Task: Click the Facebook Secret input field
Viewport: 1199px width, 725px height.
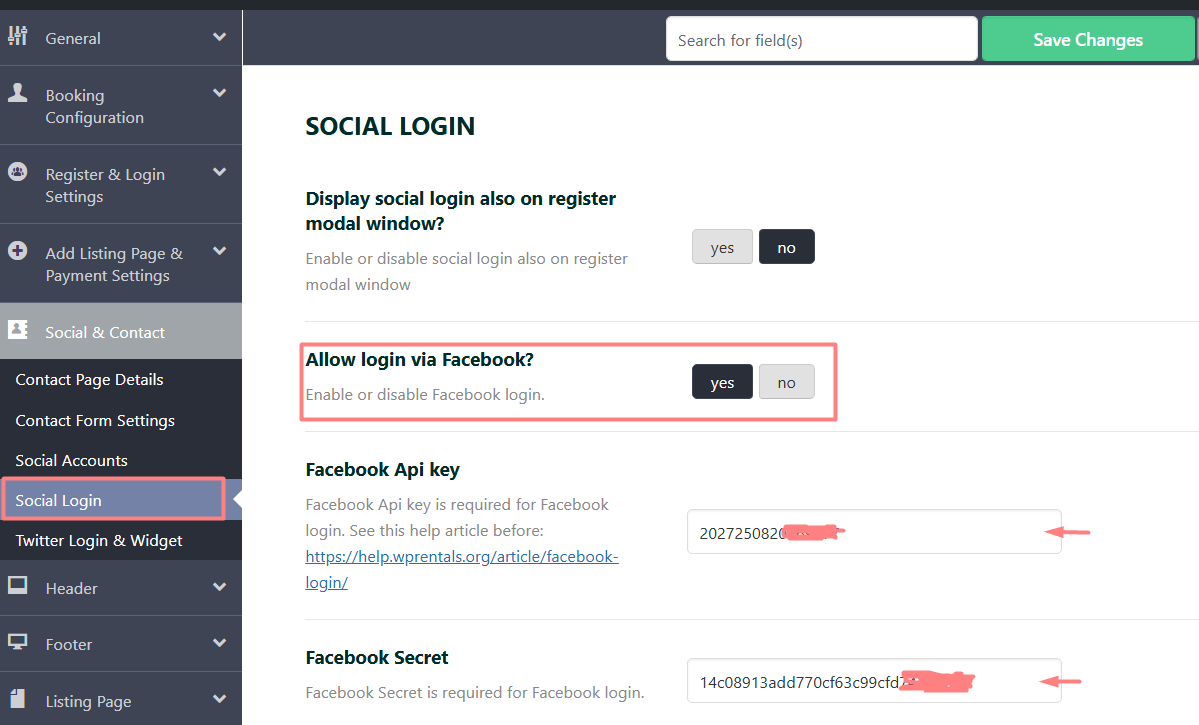Action: pyautogui.click(x=874, y=681)
